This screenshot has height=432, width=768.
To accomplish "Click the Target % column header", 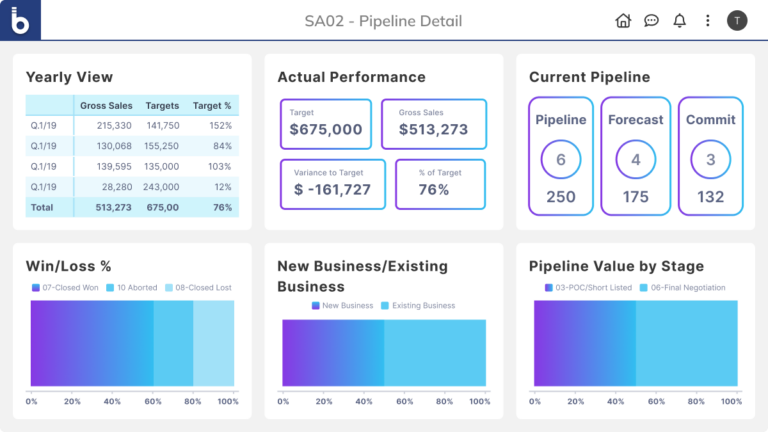I will coord(211,105).
